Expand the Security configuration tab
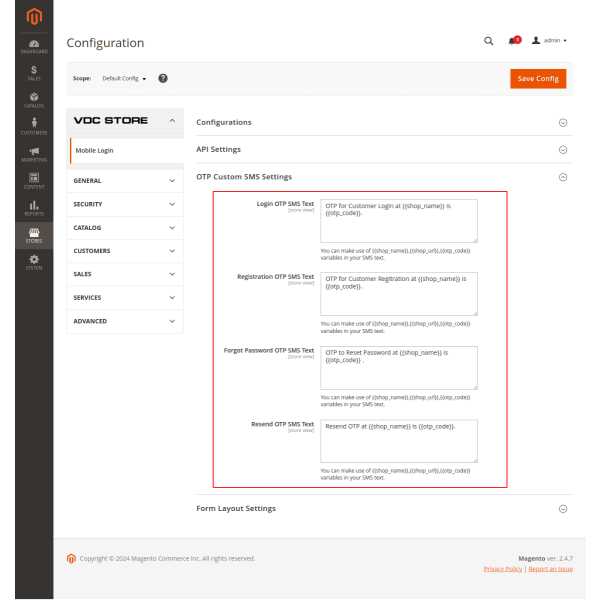The image size is (600, 600). [125, 204]
